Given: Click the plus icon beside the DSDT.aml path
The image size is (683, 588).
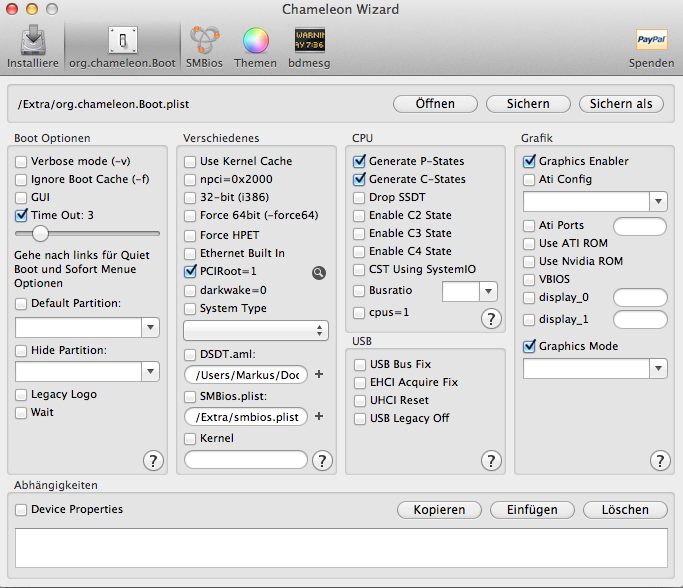Looking at the screenshot, I should click(x=319, y=374).
